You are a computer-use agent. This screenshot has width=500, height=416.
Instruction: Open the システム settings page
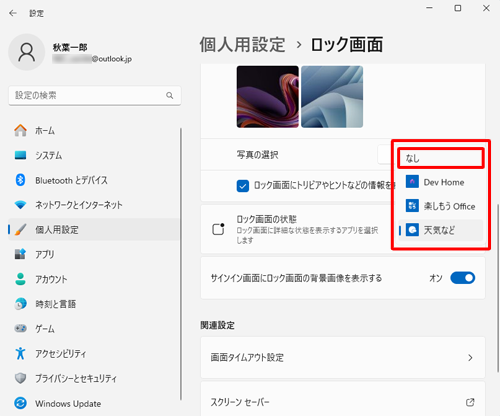pos(94,155)
